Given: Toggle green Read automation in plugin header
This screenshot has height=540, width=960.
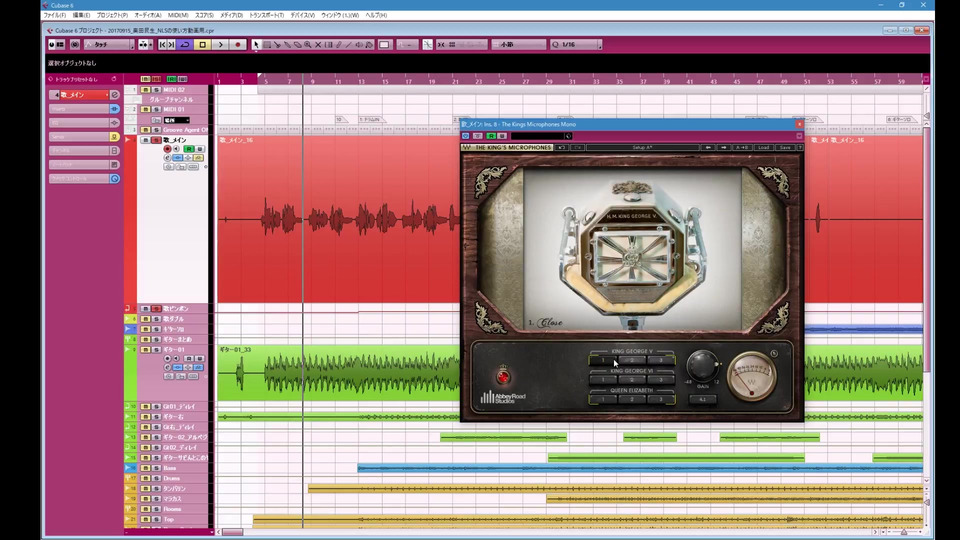Looking at the screenshot, I should tap(490, 136).
